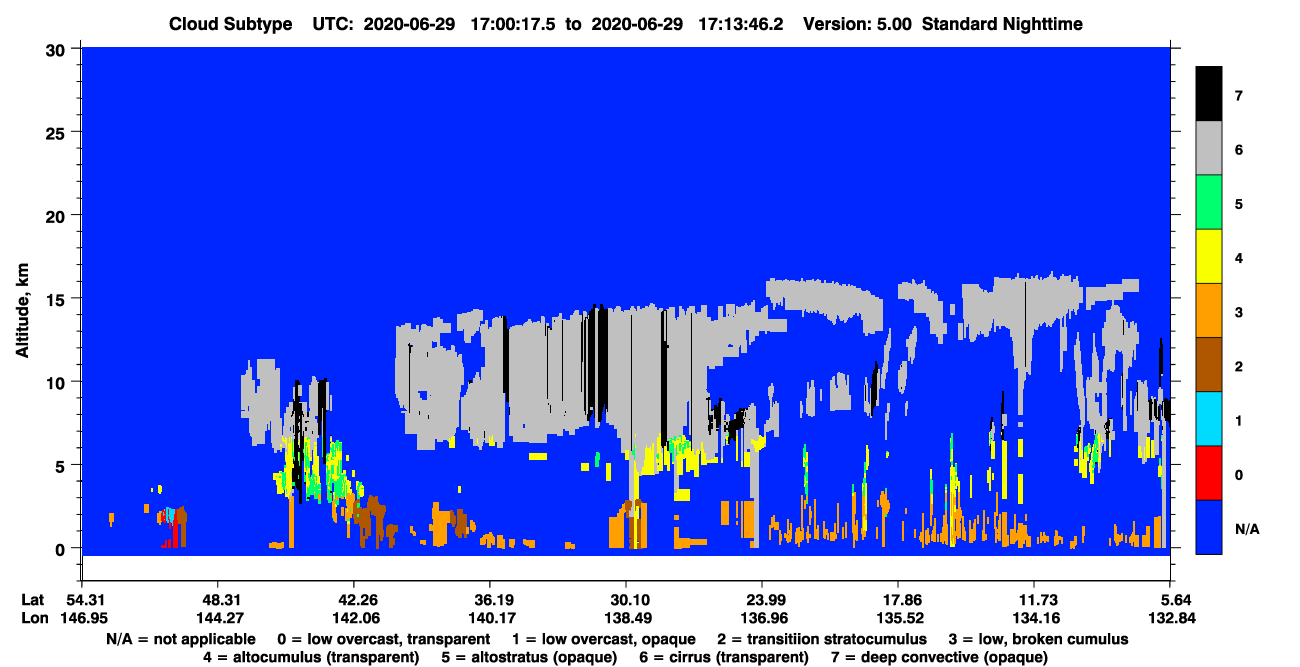This screenshot has height=667, width=1300.
Task: Click the latitude value 23.99
Action: 762,600
